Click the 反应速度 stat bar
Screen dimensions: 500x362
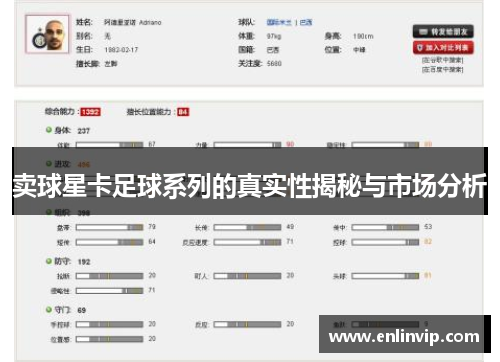[x=247, y=242]
